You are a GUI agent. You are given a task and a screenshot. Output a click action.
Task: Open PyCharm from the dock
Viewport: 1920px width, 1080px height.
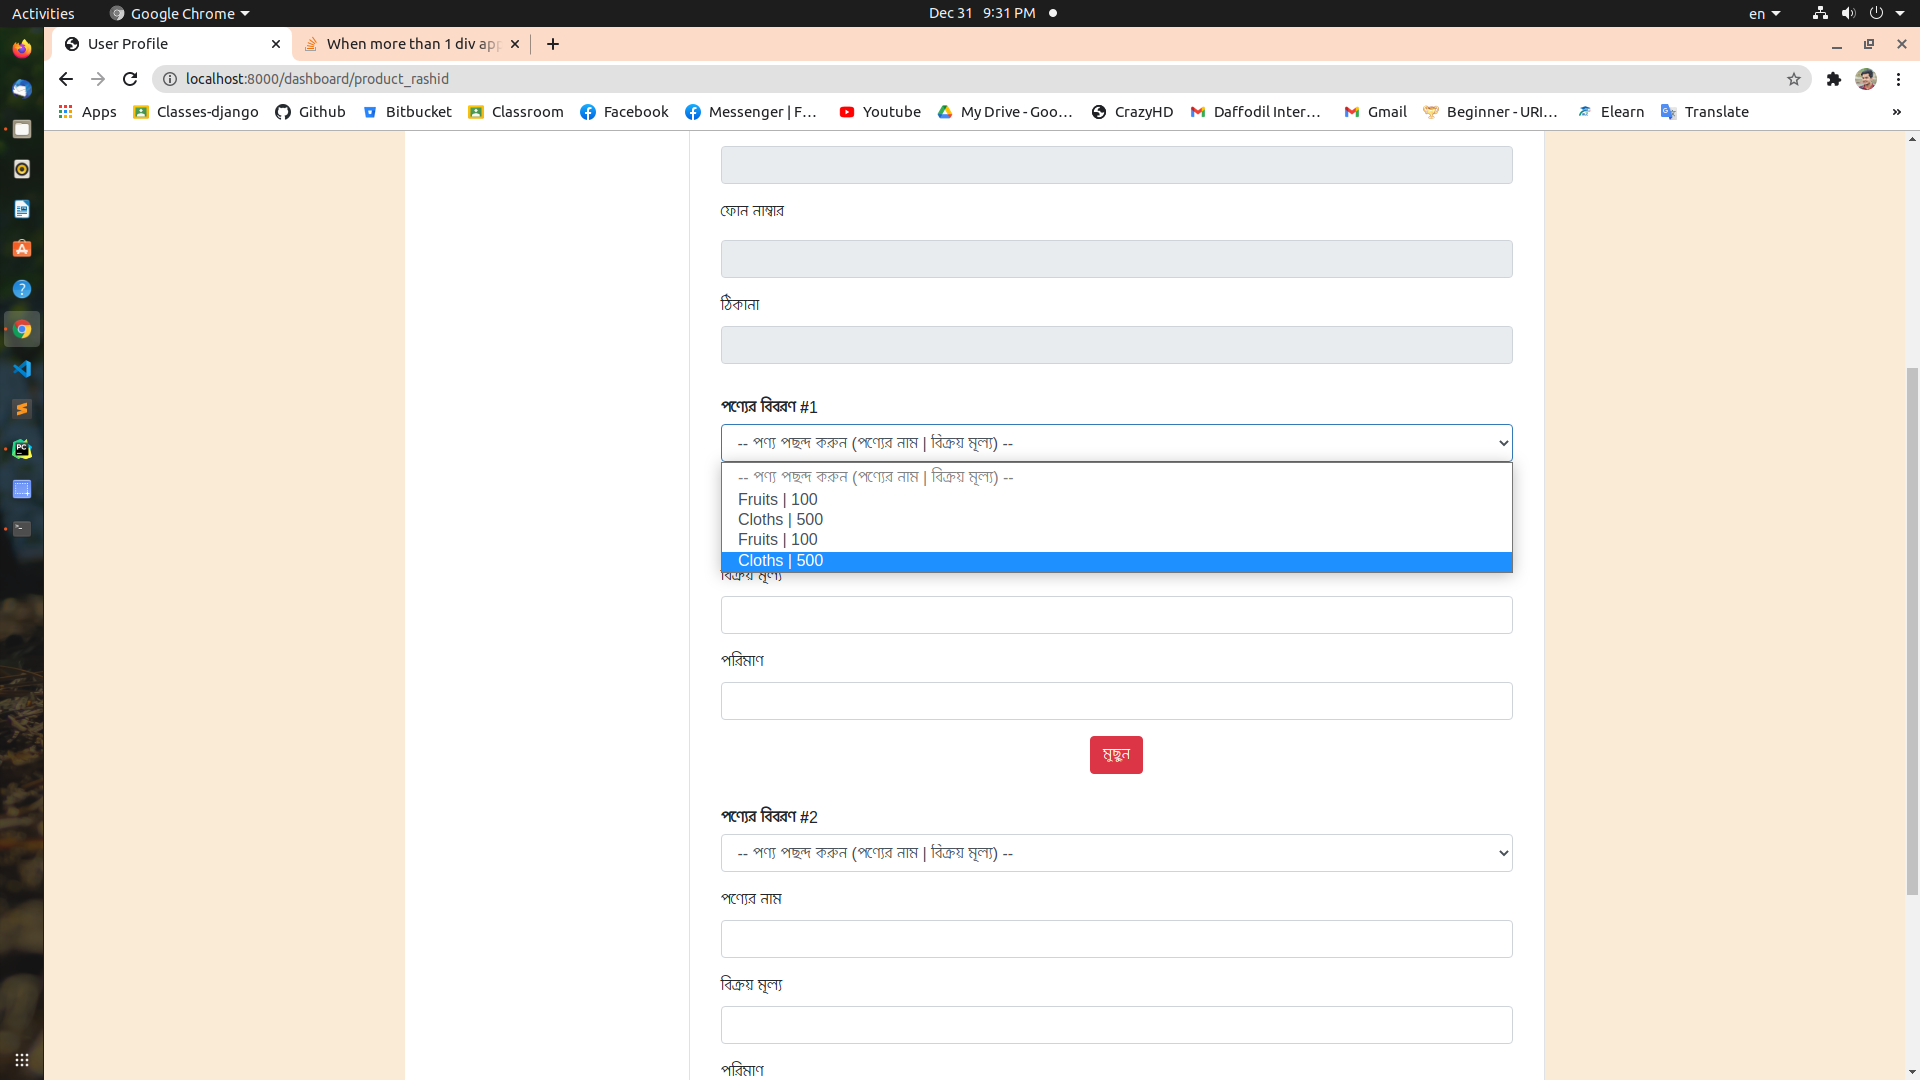pyautogui.click(x=22, y=449)
